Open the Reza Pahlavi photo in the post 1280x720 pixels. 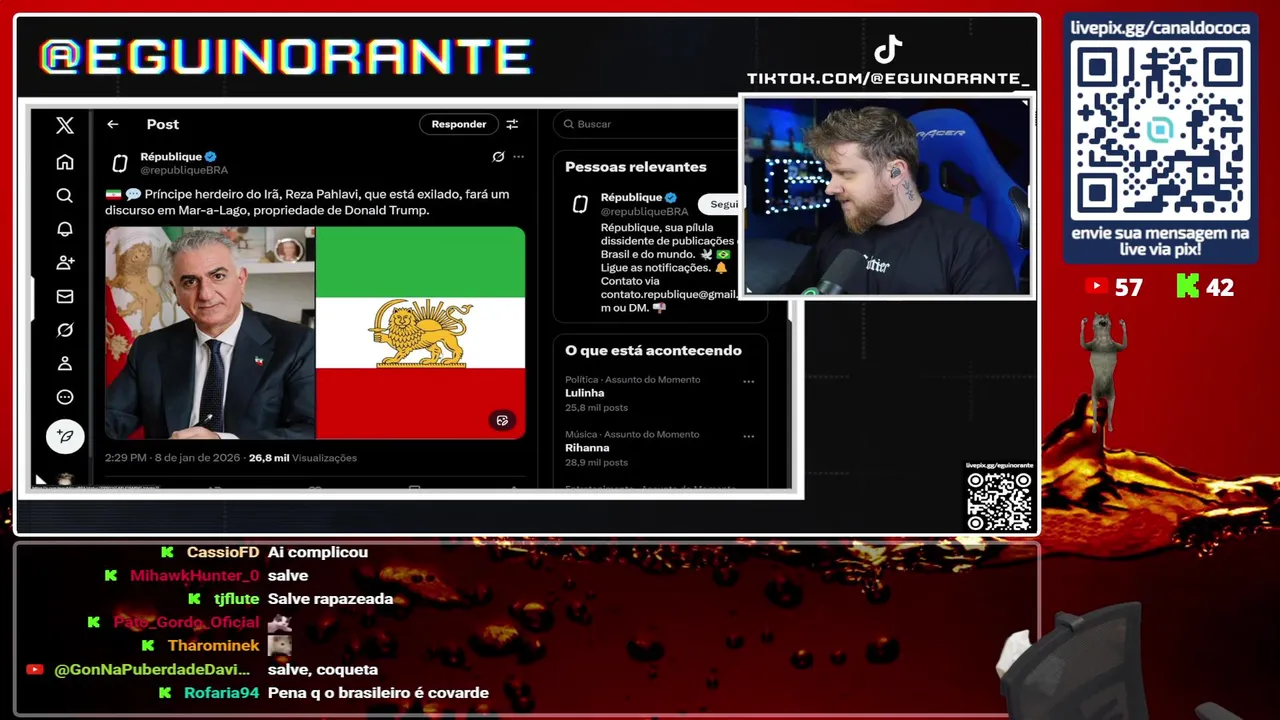pos(210,333)
